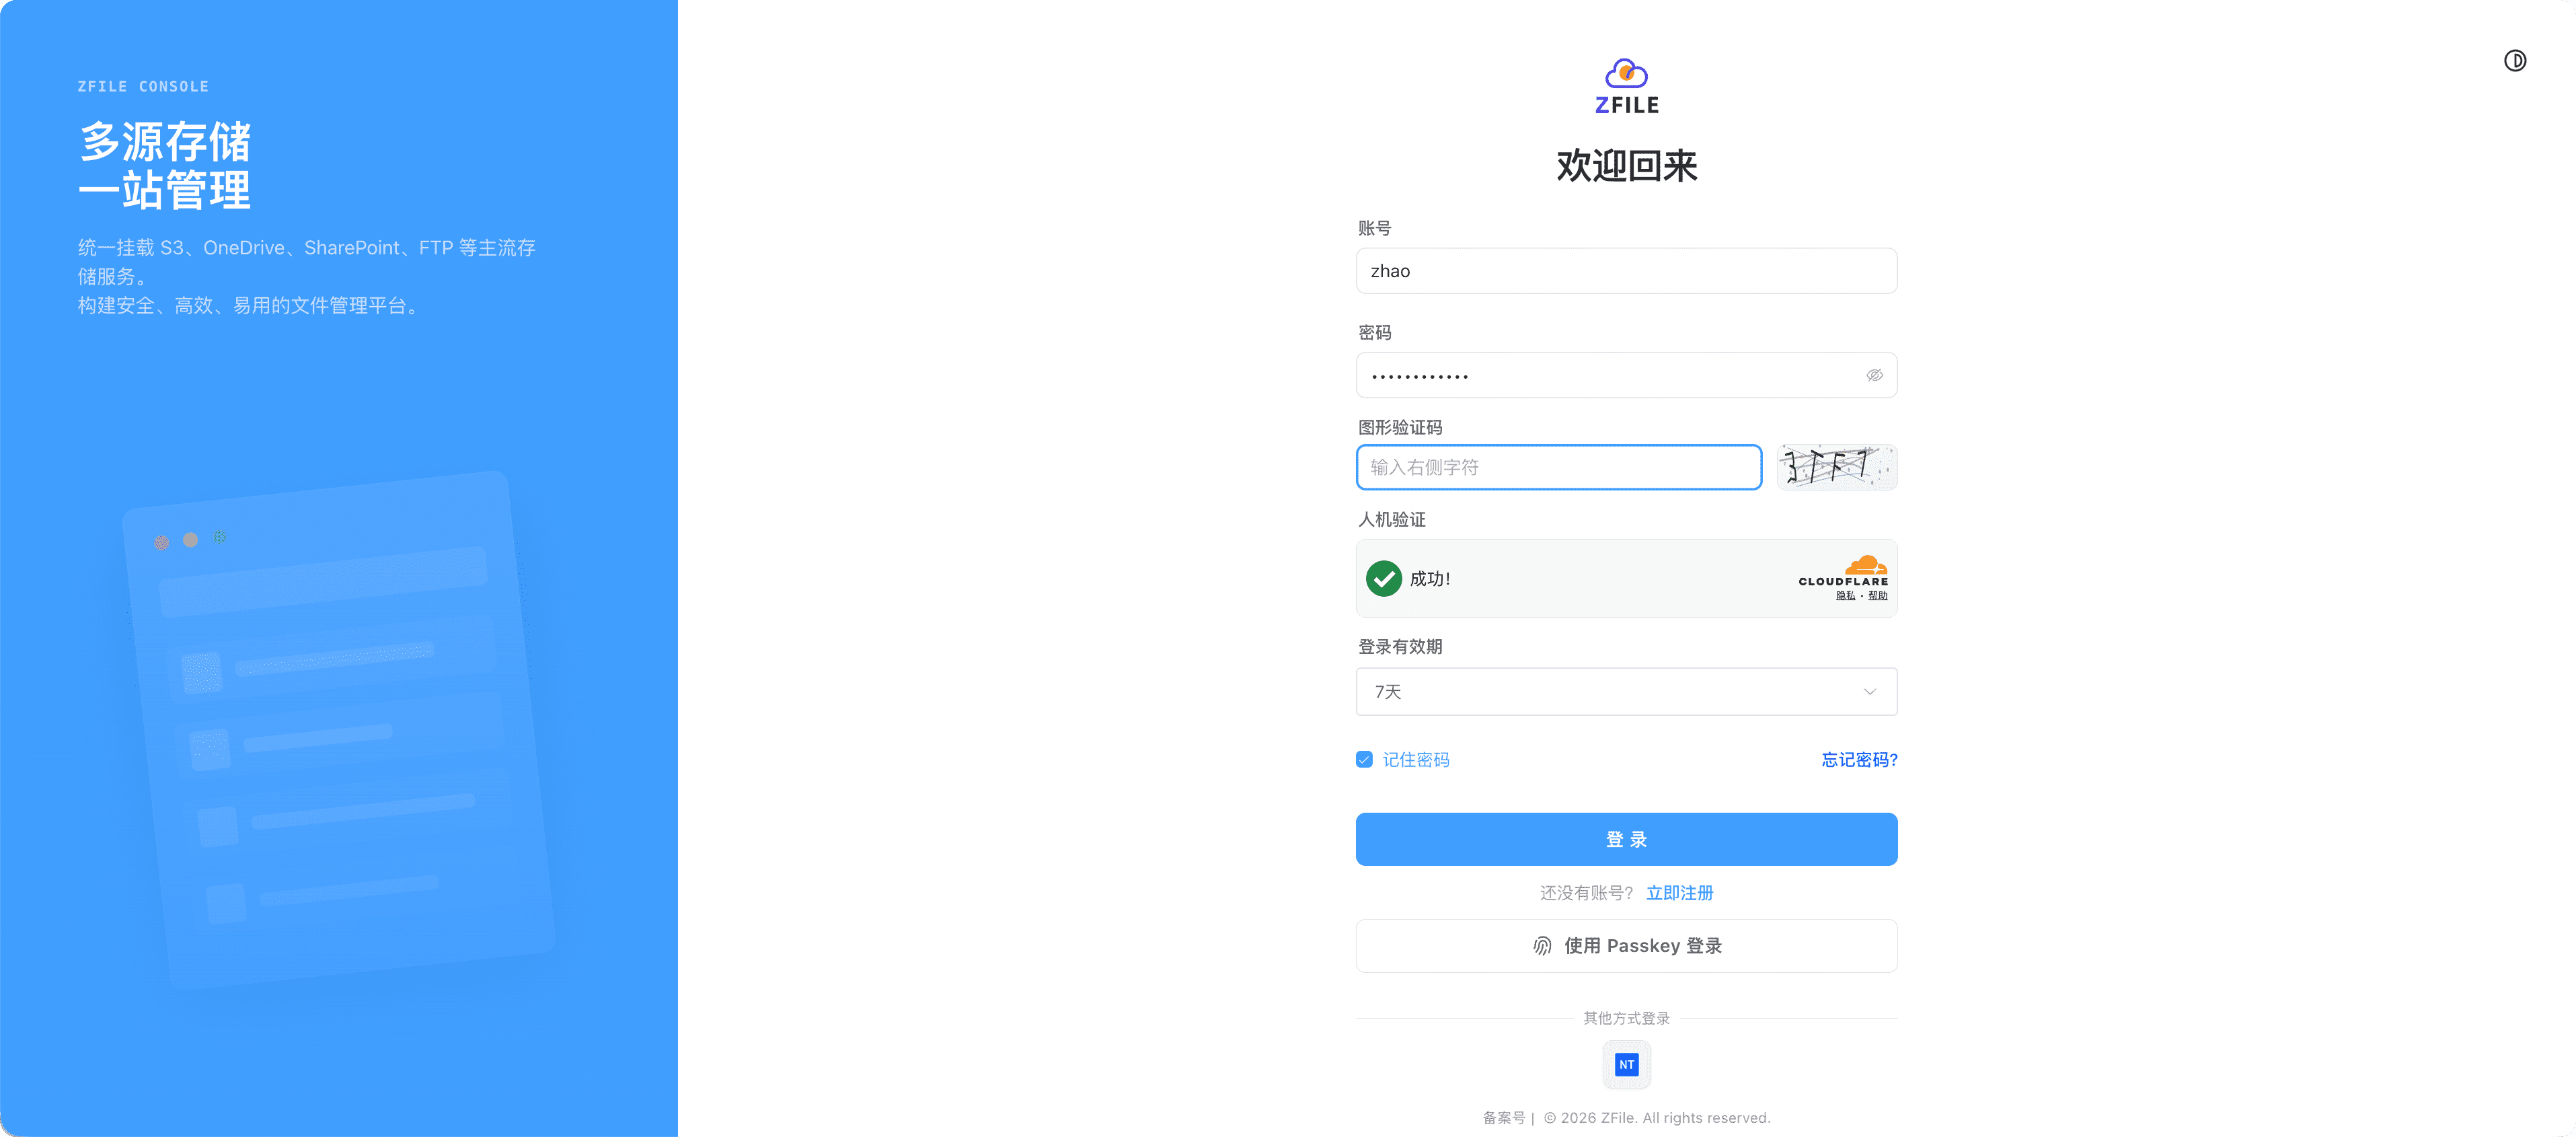Click the NT third-party login icon
2576x1137 pixels.
[x=1626, y=1064]
